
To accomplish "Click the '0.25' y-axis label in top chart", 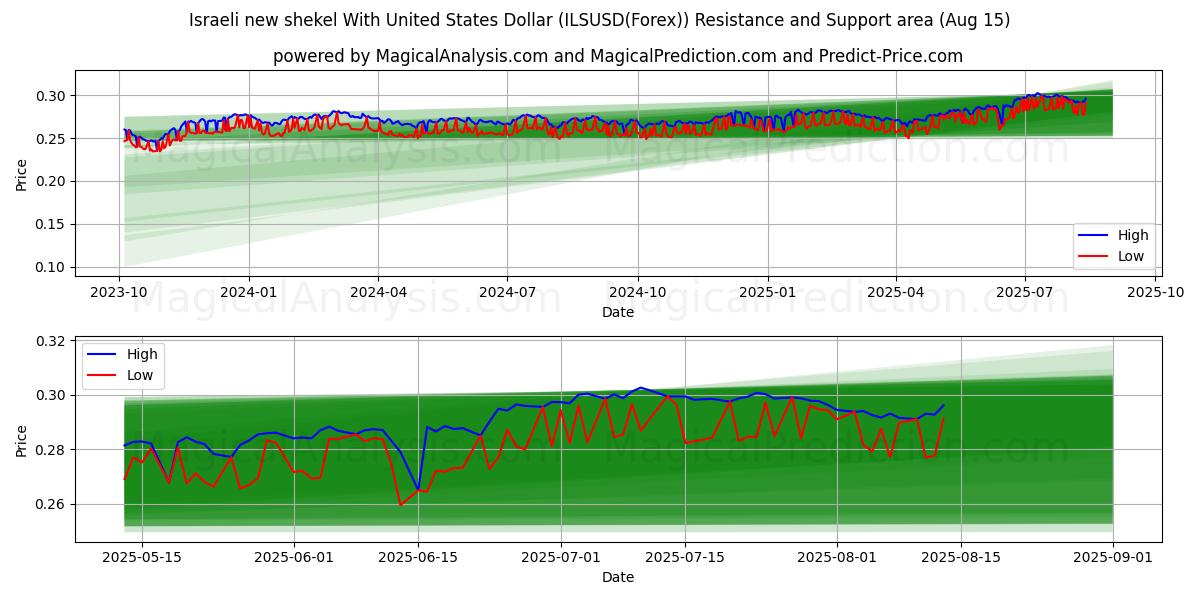I will pyautogui.click(x=53, y=139).
